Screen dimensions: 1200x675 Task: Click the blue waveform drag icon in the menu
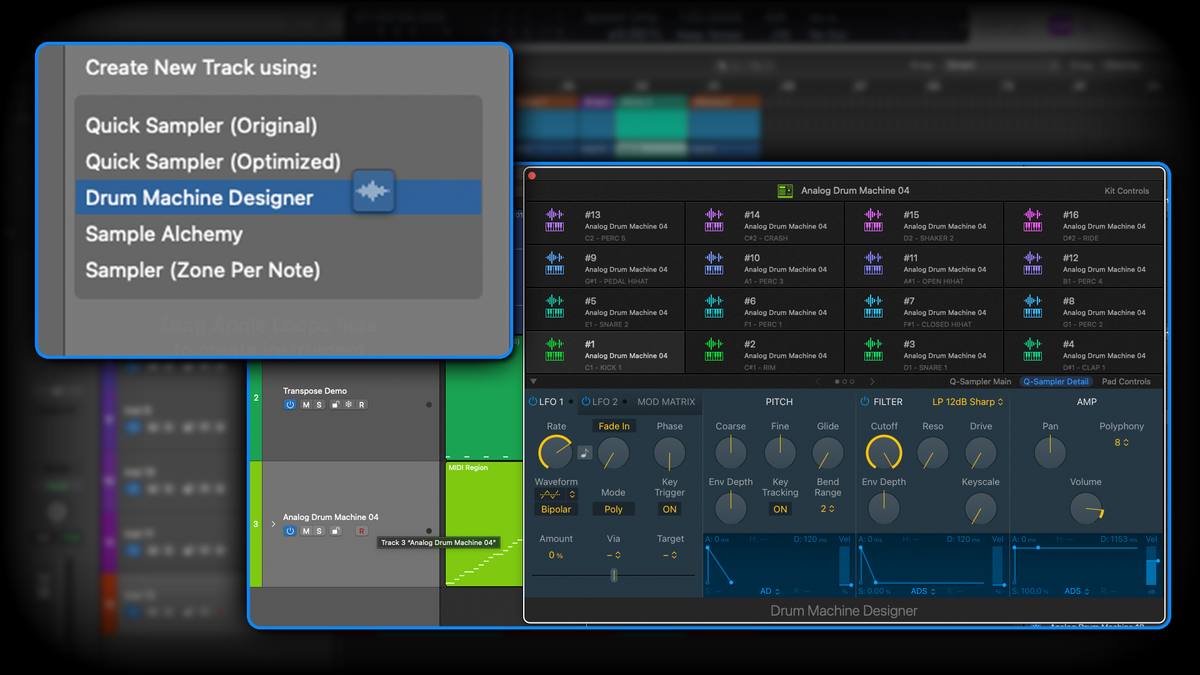click(373, 191)
